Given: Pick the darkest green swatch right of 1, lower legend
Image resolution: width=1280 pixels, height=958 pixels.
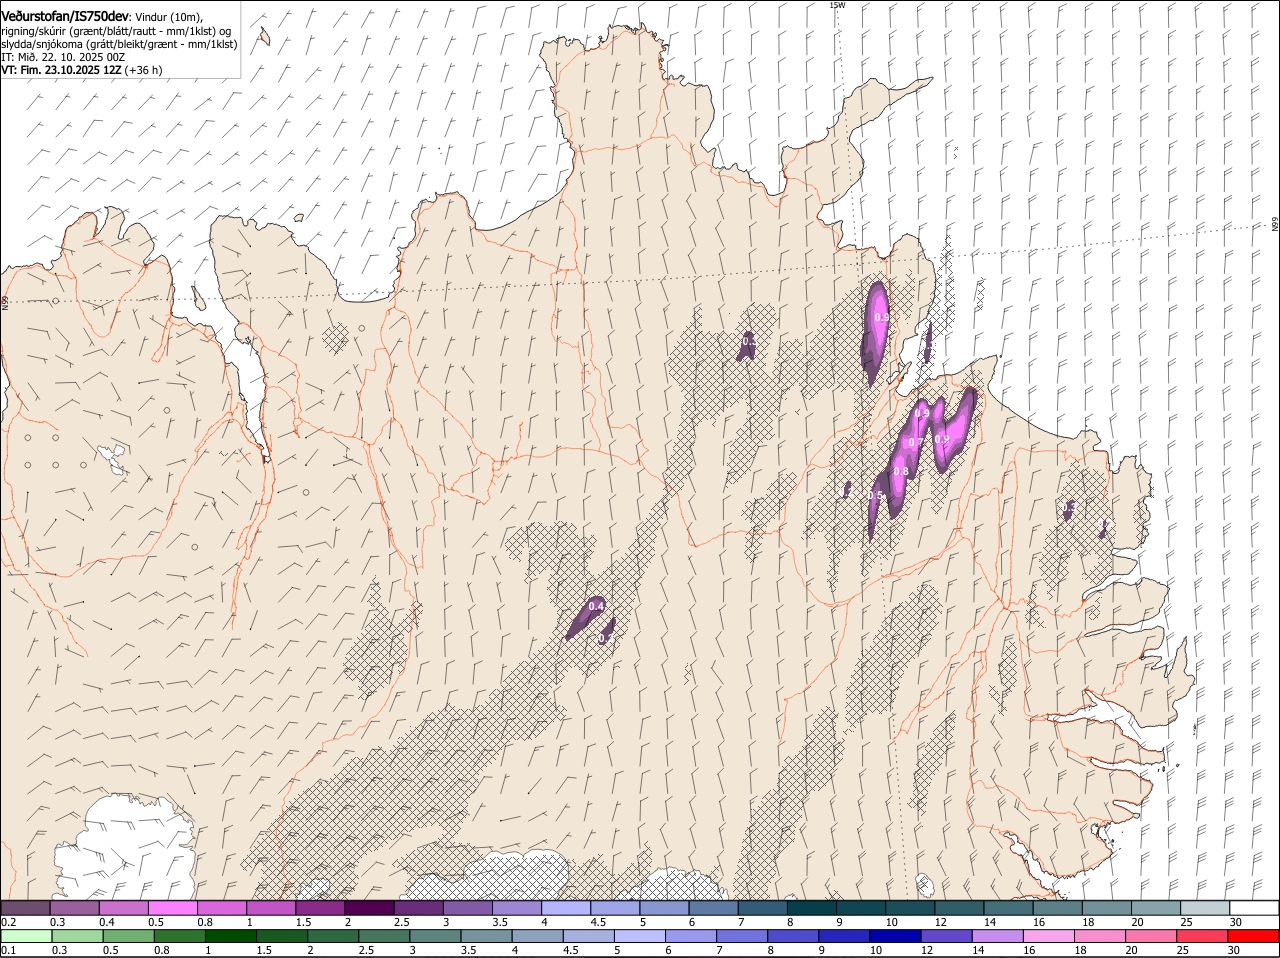Looking at the screenshot, I should pyautogui.click(x=230, y=936).
